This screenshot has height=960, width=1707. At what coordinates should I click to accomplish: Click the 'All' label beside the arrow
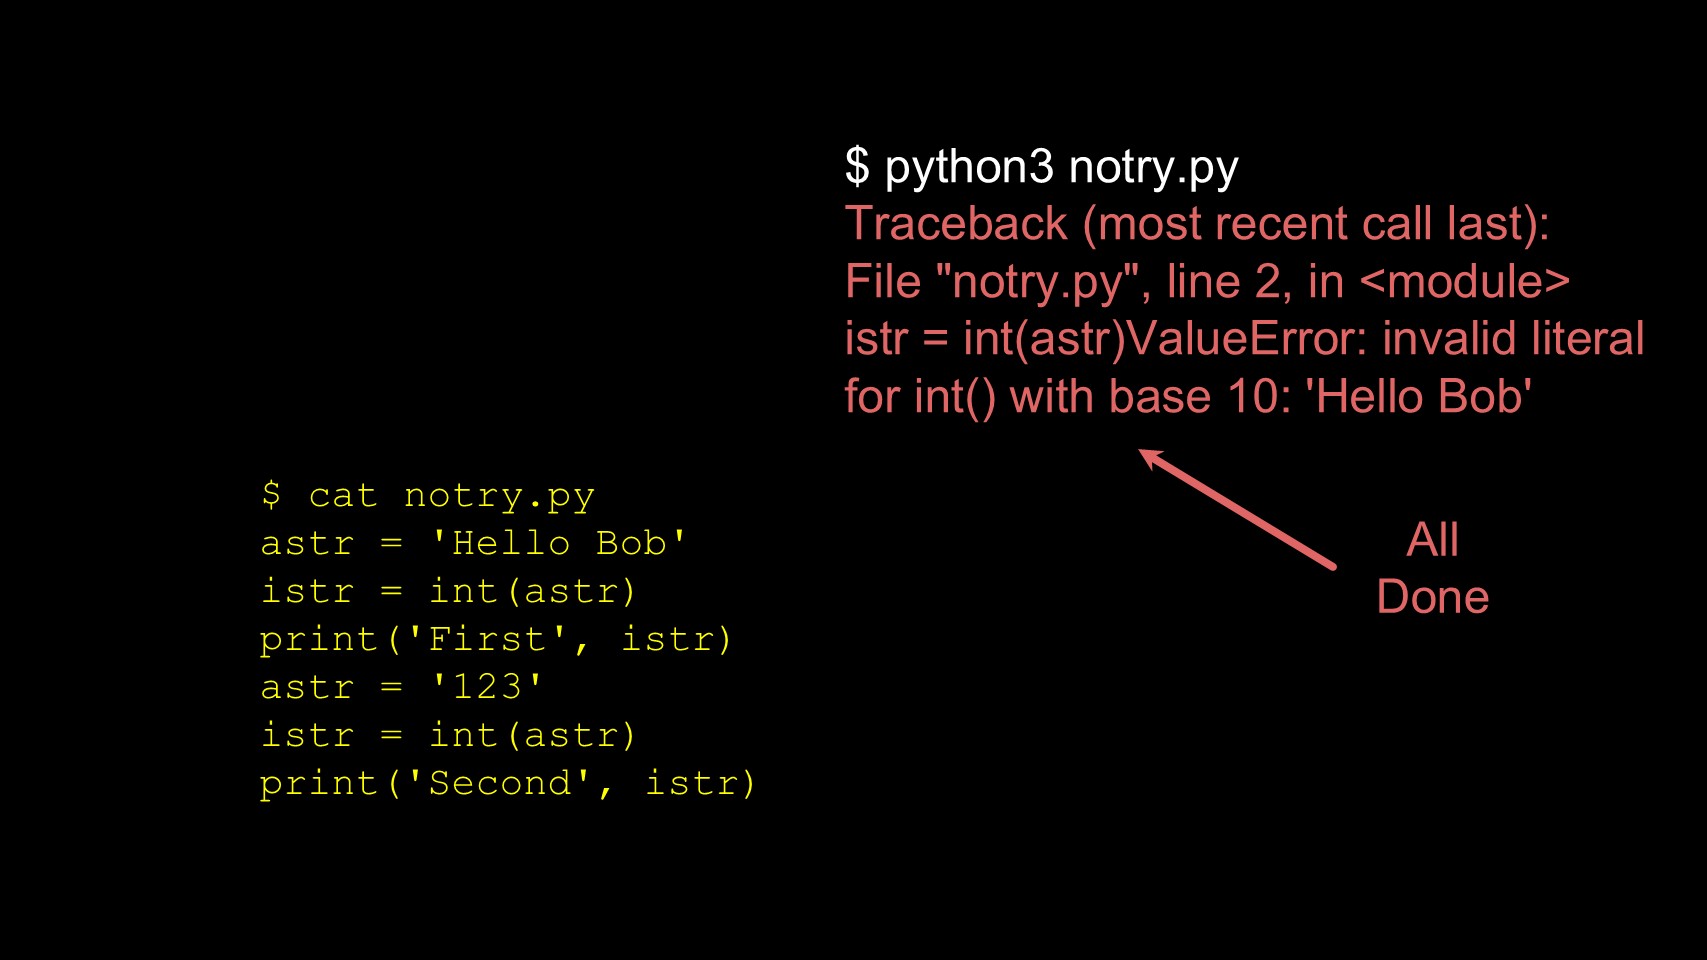(1432, 540)
